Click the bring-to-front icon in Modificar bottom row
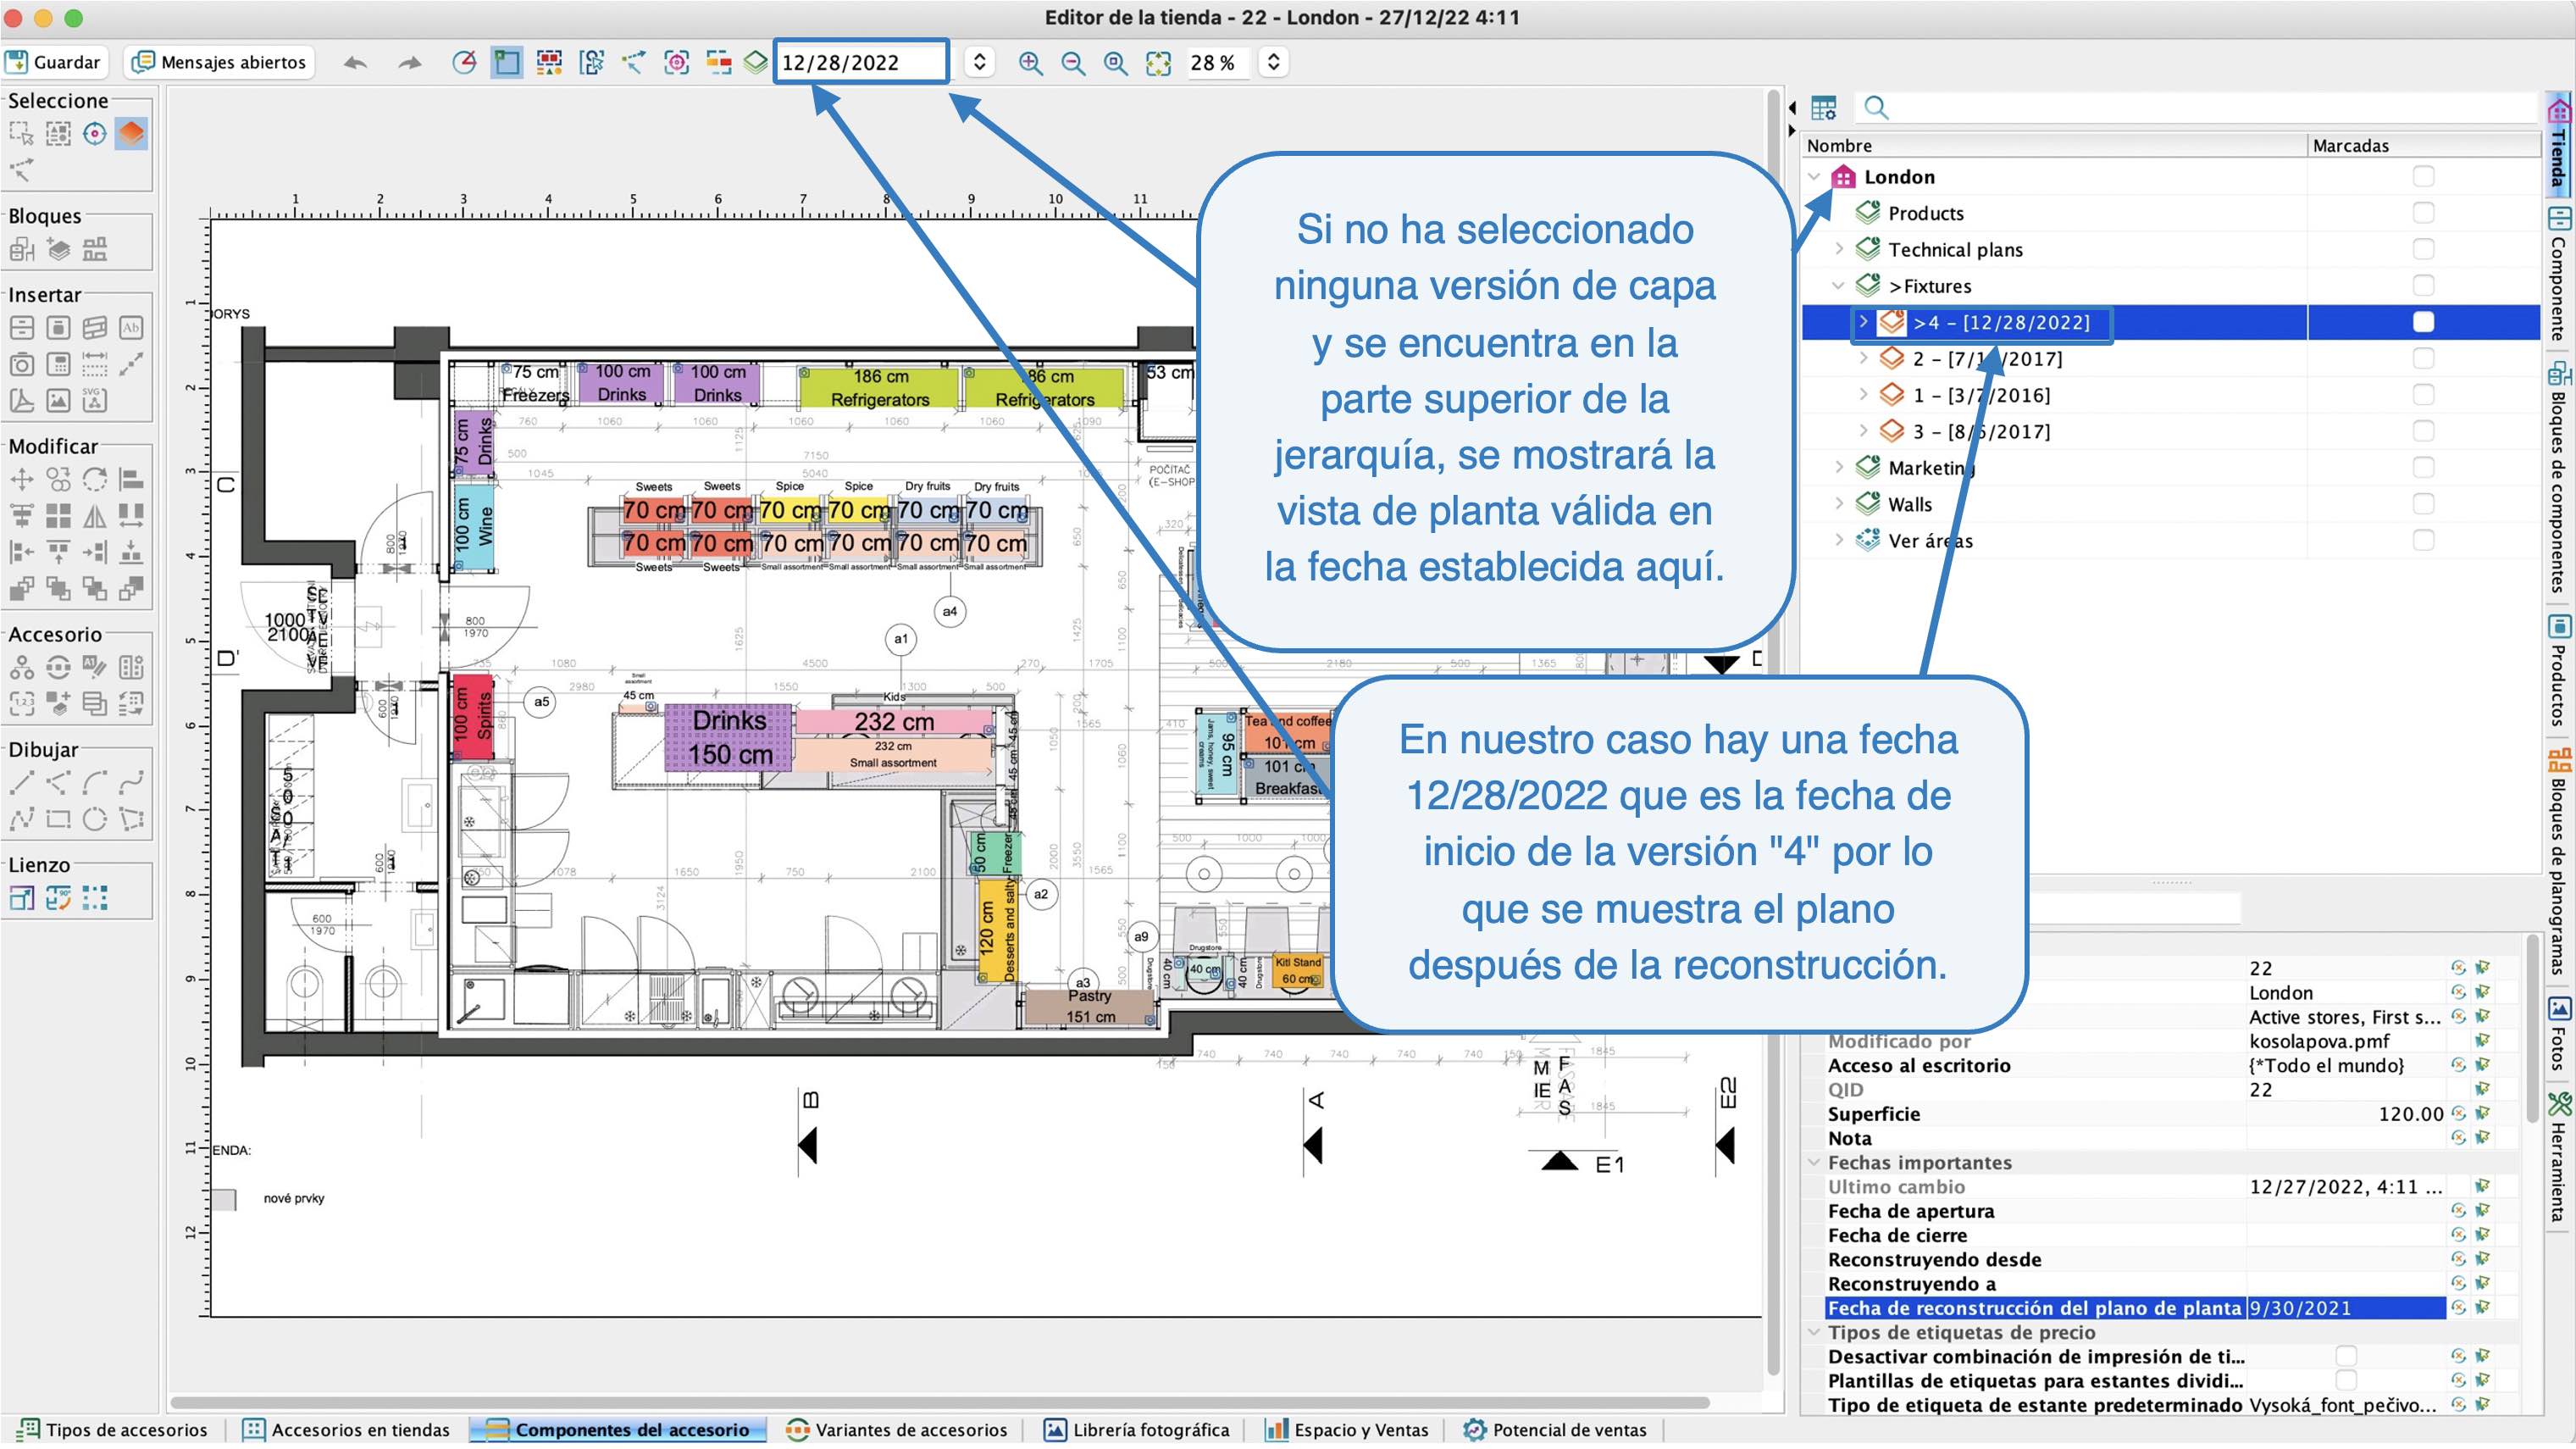2576x1449 pixels. click(21, 589)
